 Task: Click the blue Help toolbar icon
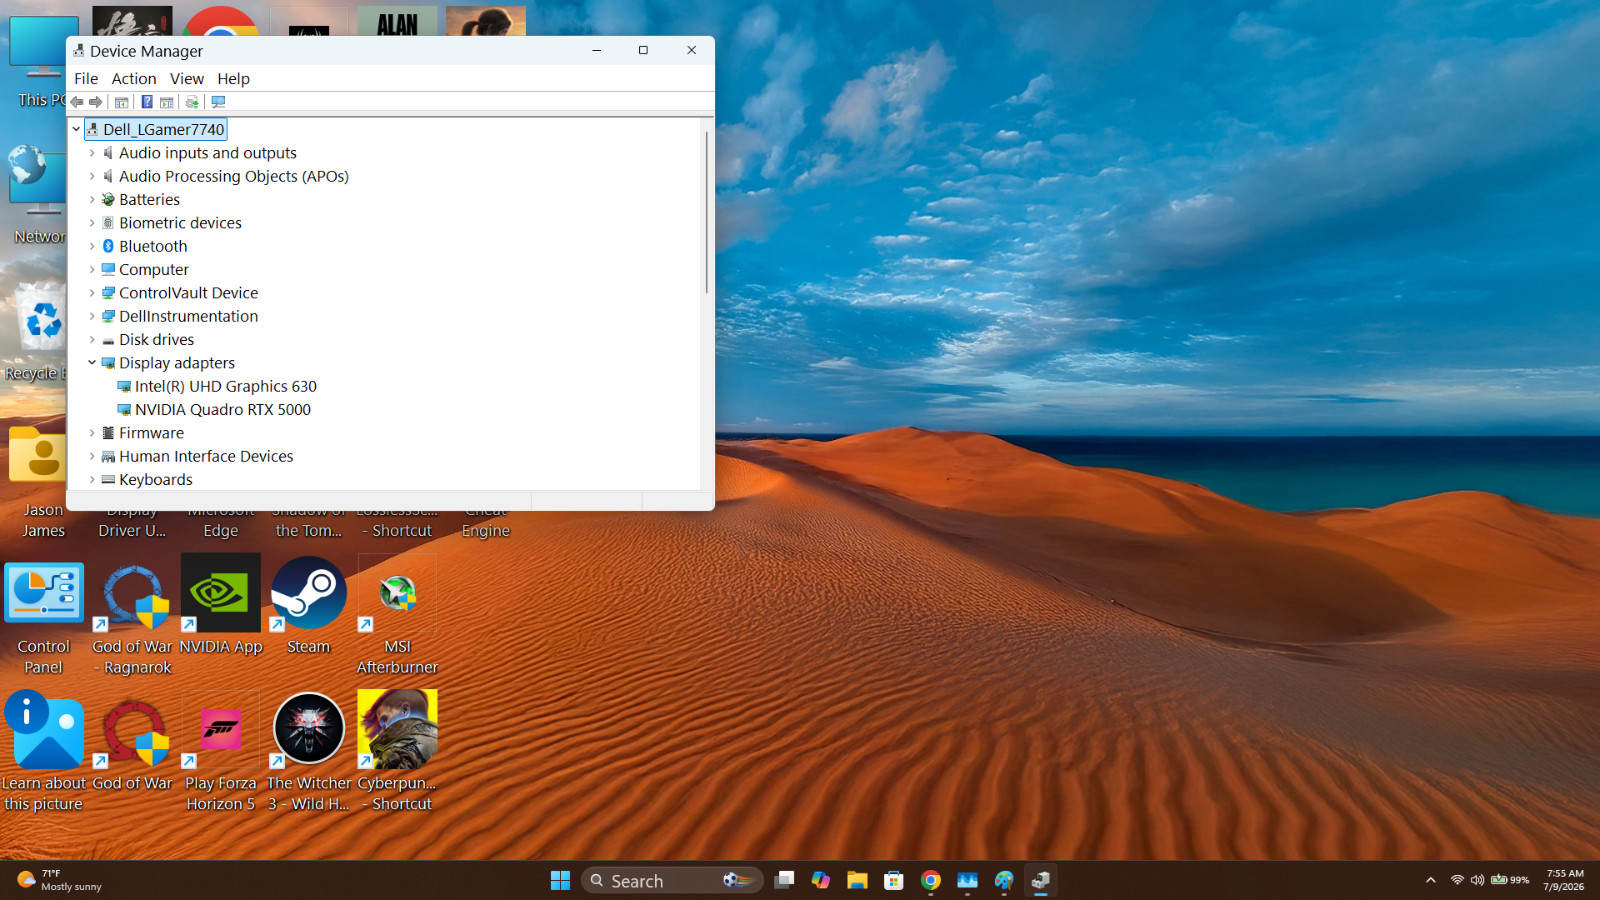click(147, 102)
